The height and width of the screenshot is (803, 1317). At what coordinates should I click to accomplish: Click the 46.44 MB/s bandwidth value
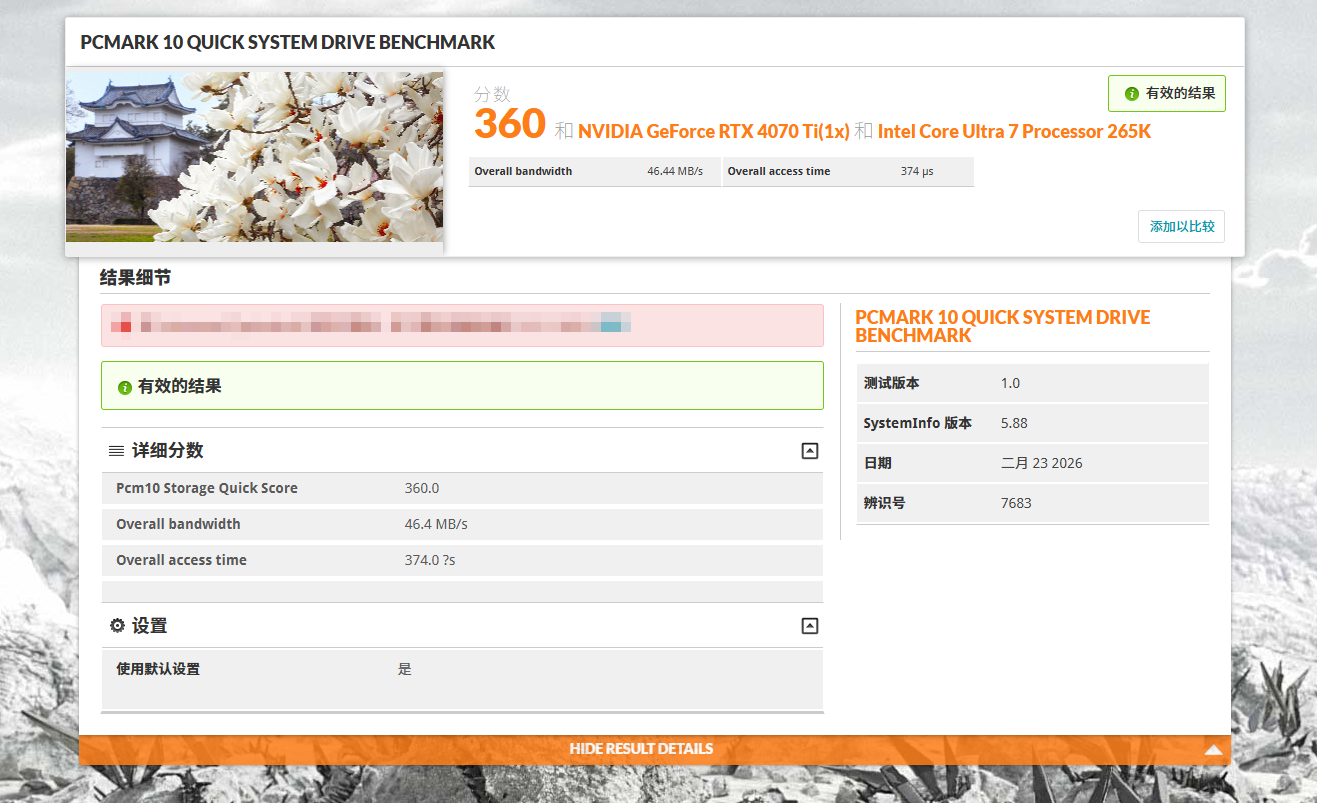(x=675, y=172)
